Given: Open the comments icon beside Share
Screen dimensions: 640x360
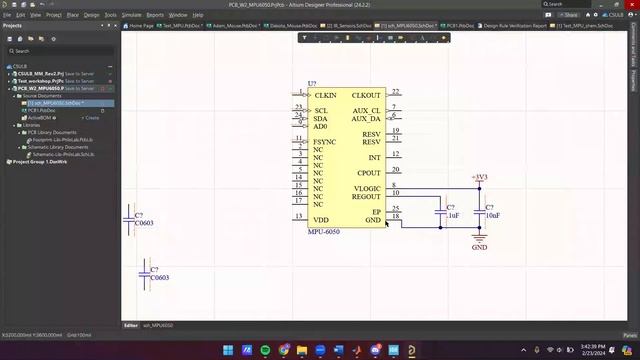Looking at the screenshot, I should [548, 15].
